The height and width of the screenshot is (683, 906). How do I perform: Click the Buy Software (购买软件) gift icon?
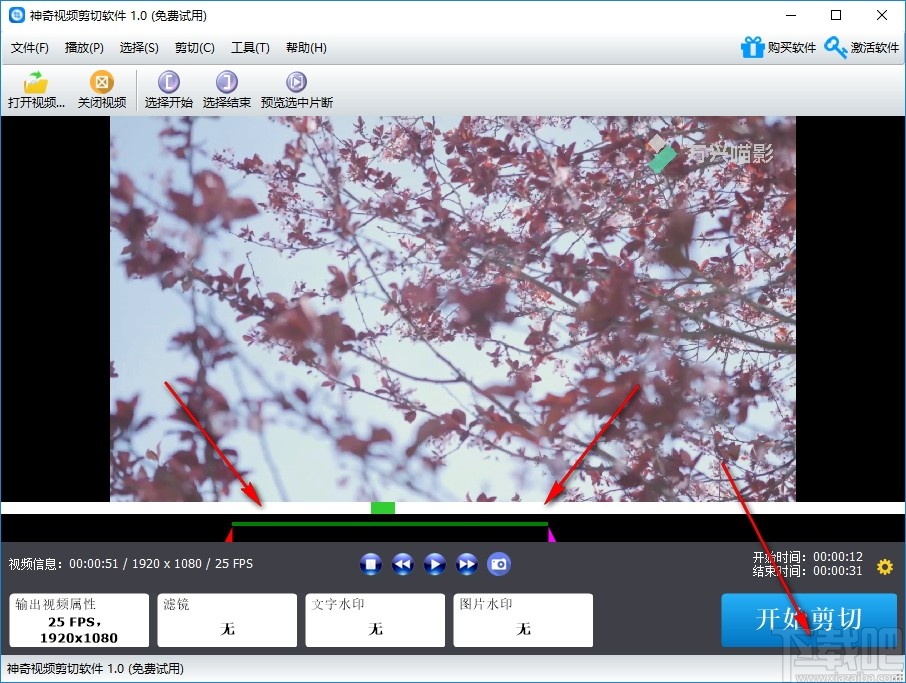(x=752, y=47)
